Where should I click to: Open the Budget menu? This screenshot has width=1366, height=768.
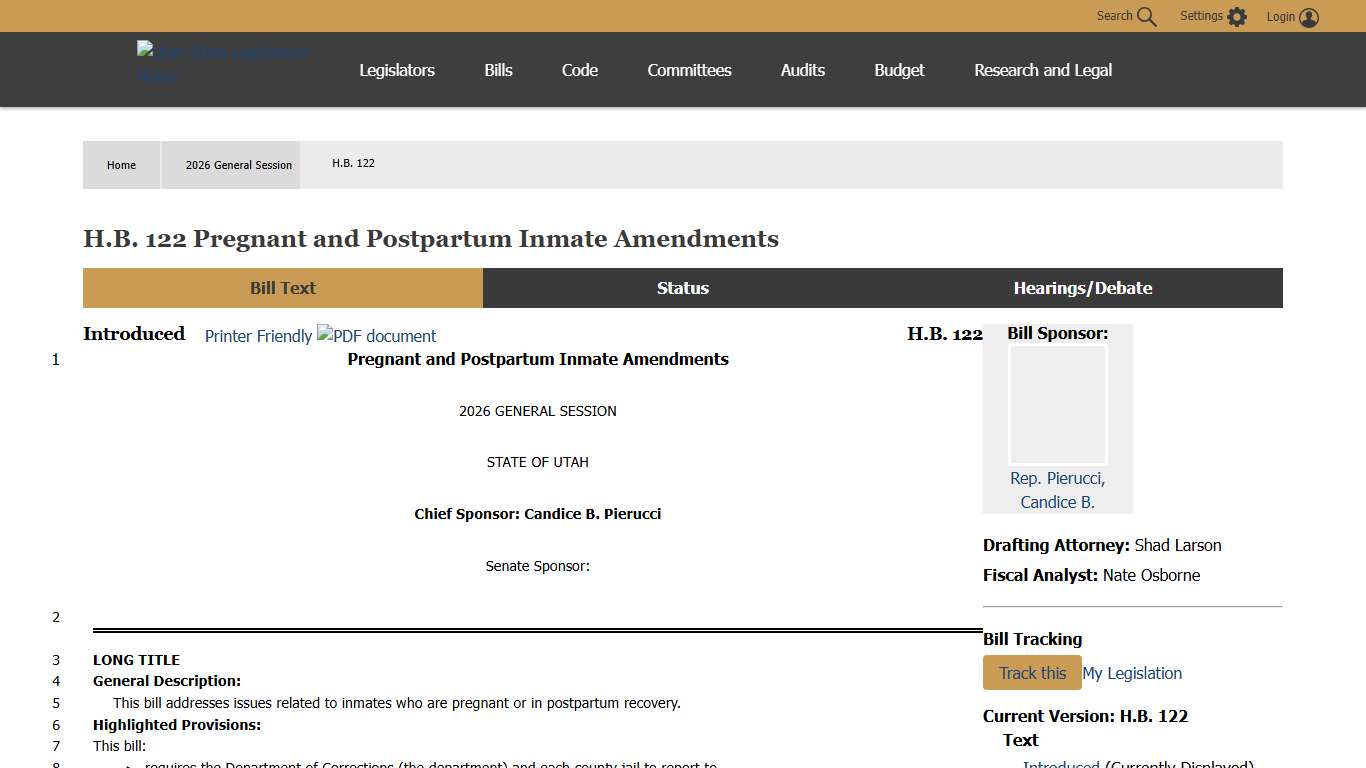click(x=899, y=70)
